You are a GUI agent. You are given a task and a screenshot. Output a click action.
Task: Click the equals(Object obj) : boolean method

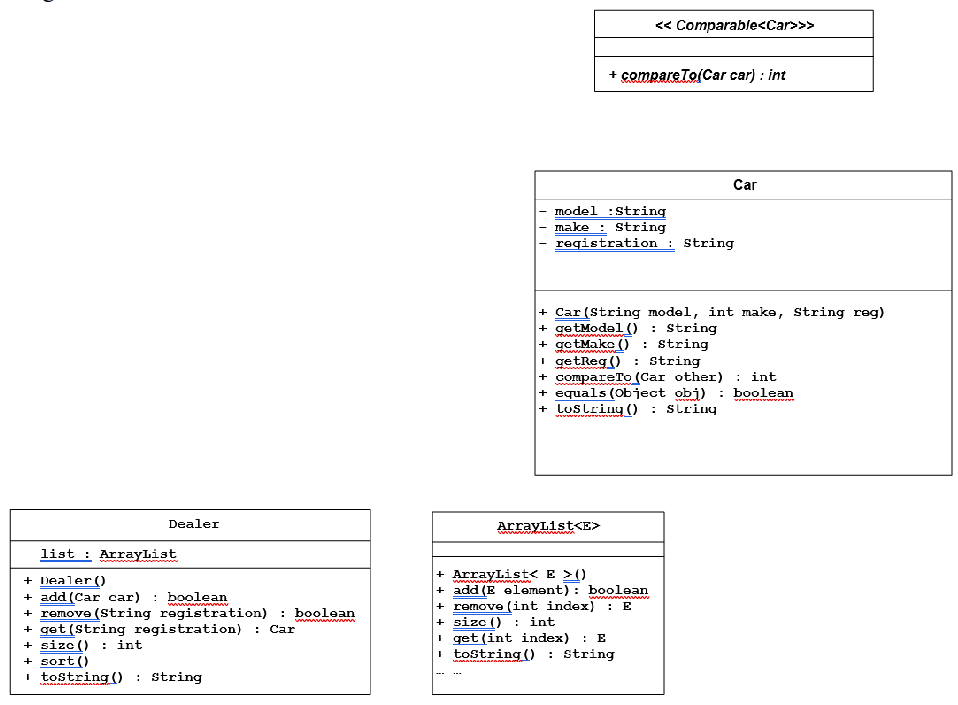point(667,393)
